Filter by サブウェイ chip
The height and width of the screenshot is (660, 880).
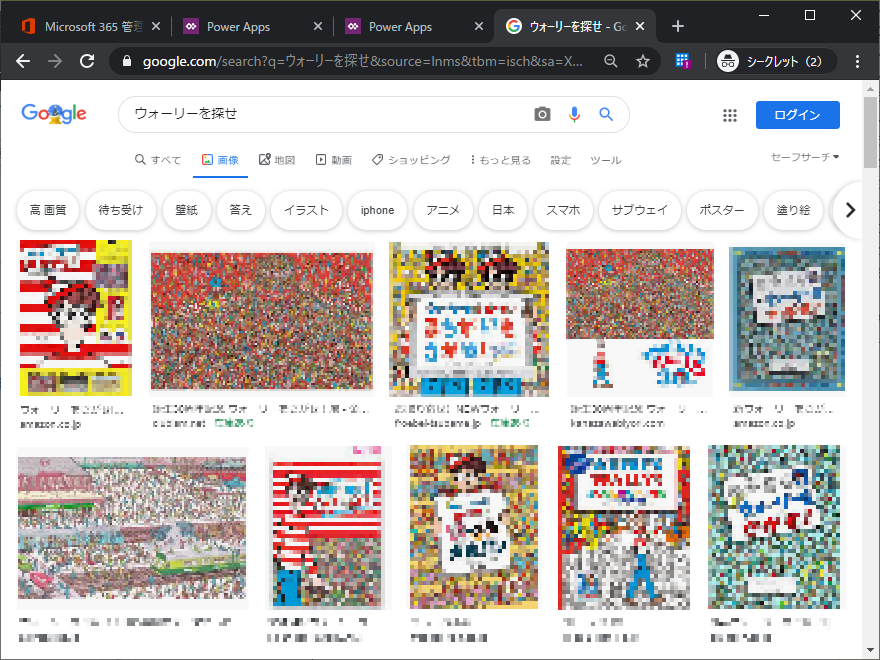pos(640,210)
